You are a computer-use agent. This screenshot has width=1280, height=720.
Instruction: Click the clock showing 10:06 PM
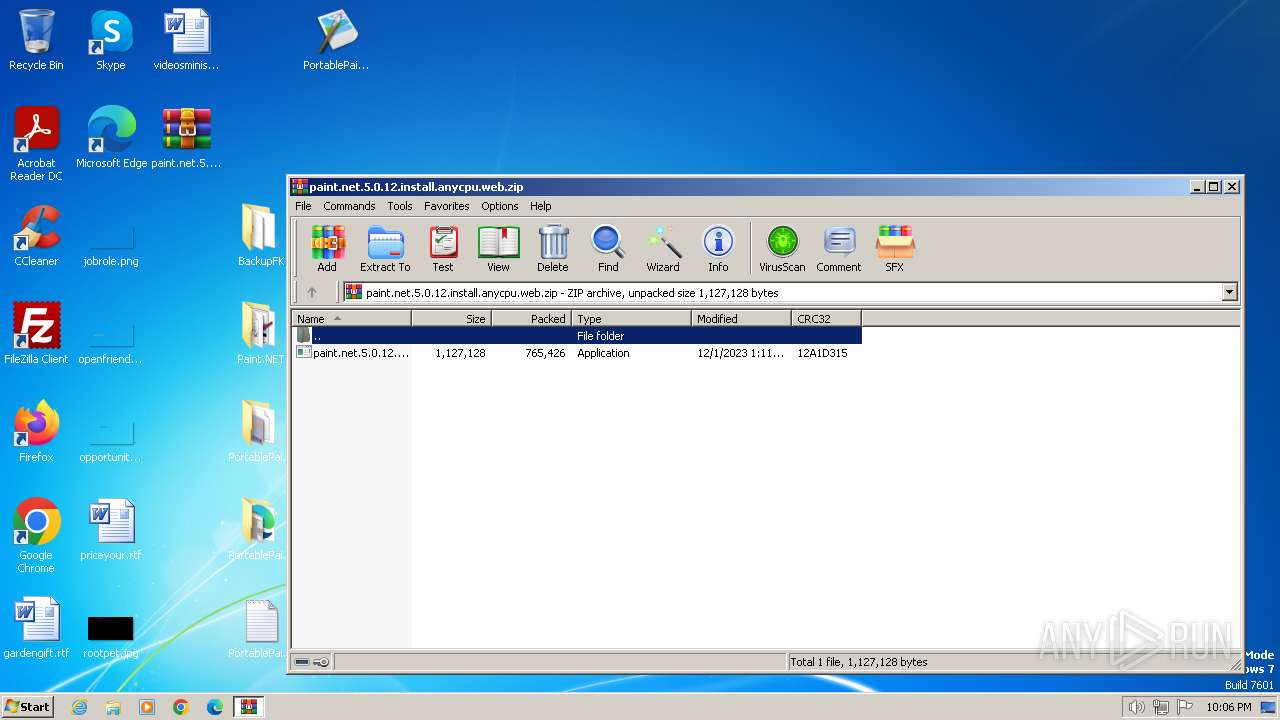tap(1228, 707)
